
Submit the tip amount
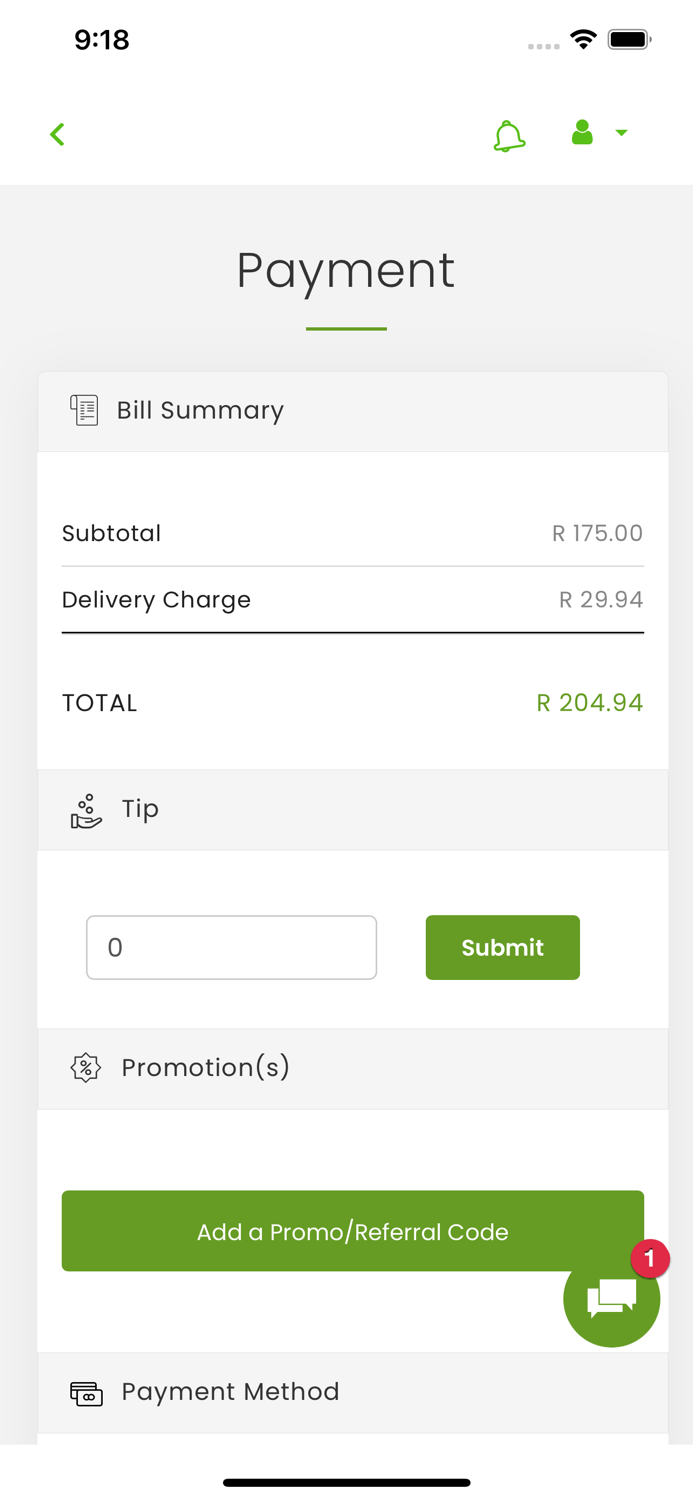[503, 947]
